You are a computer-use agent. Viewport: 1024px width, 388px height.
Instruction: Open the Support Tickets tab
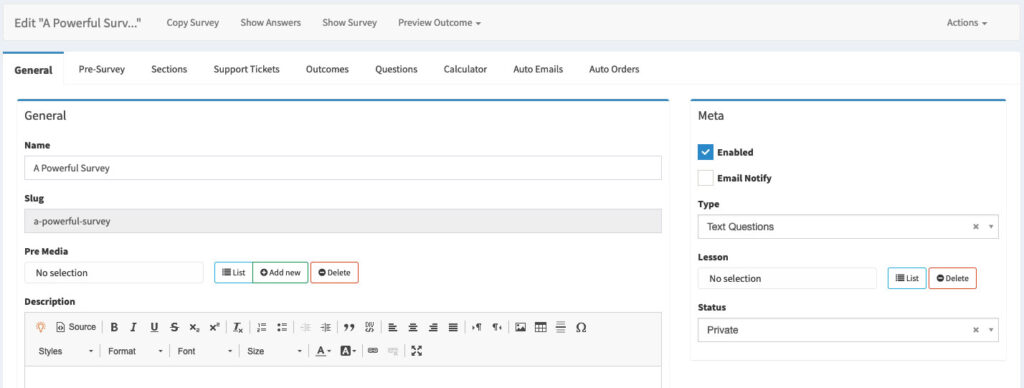[x=246, y=69]
